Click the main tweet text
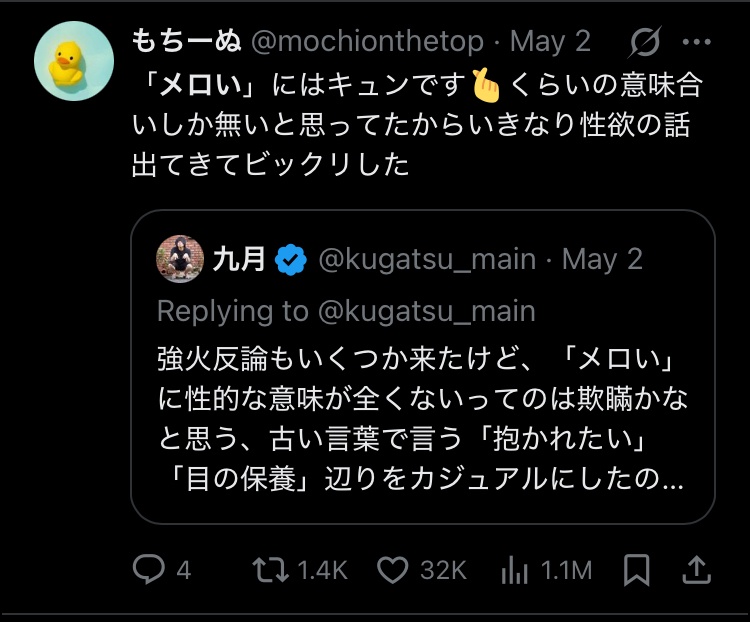 [x=415, y=125]
